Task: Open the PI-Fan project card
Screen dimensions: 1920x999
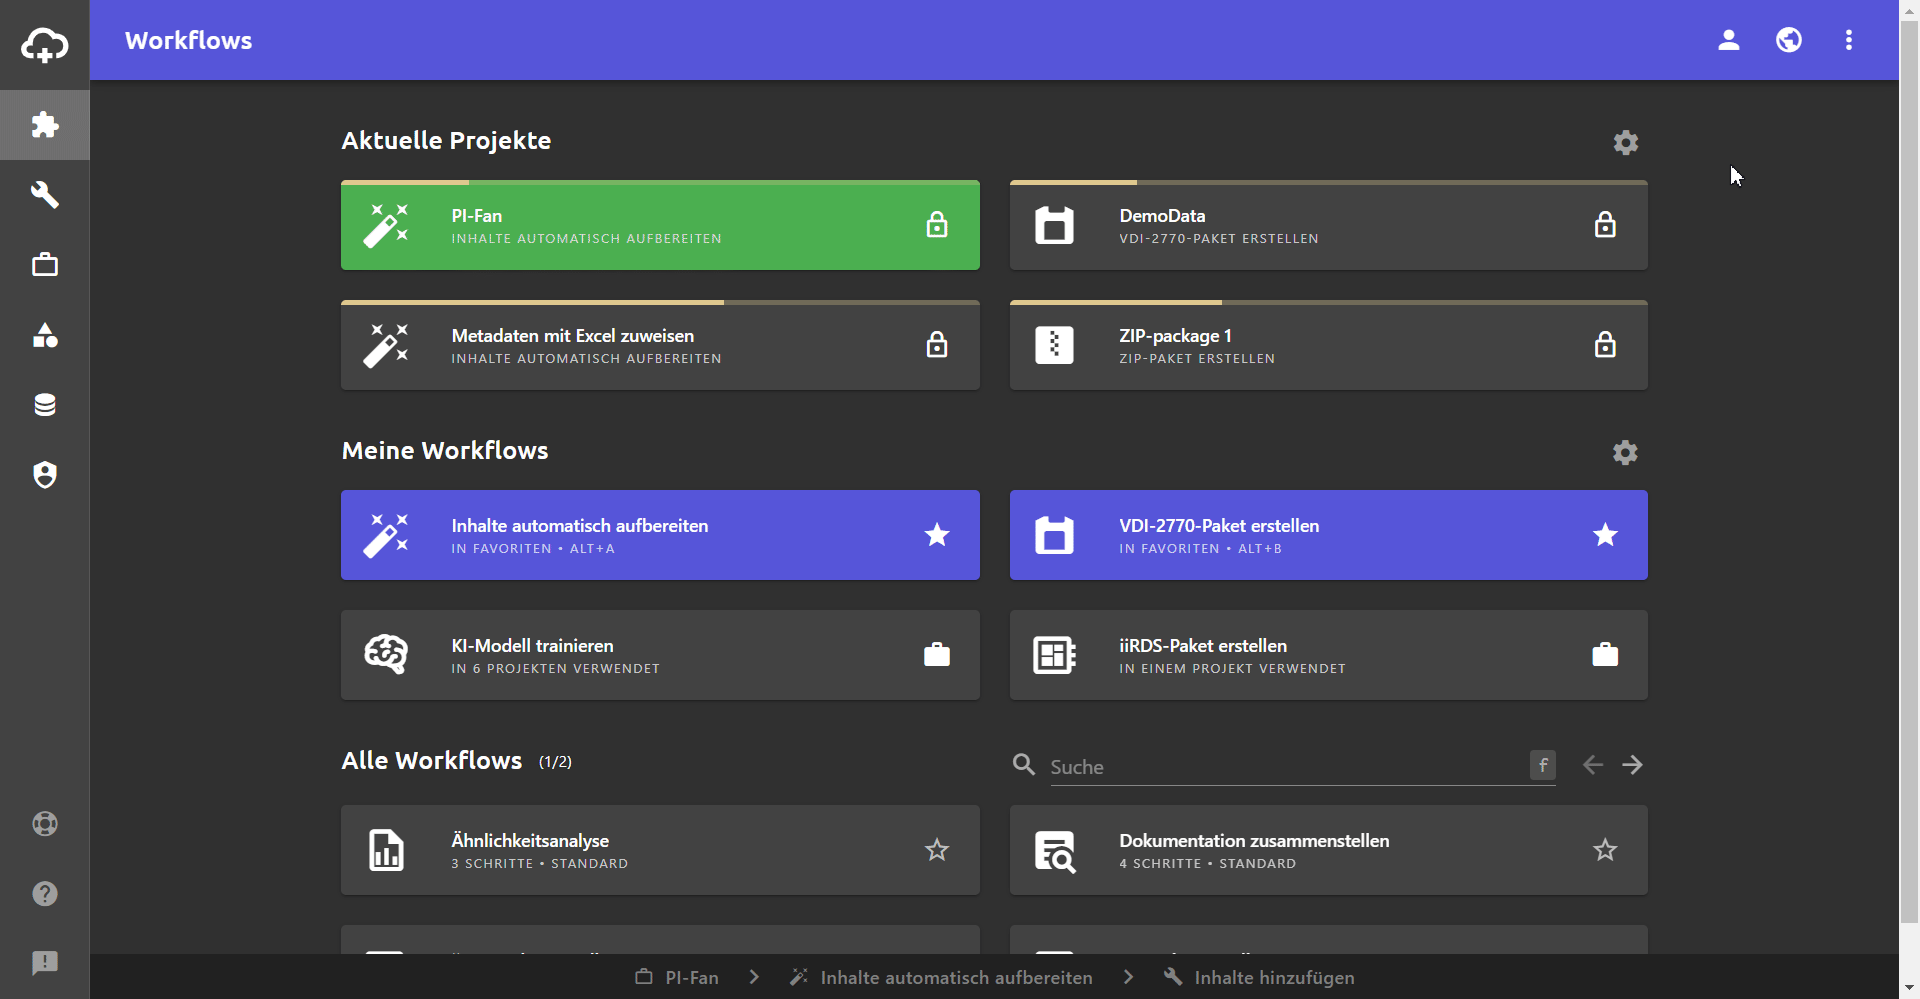Action: point(660,226)
